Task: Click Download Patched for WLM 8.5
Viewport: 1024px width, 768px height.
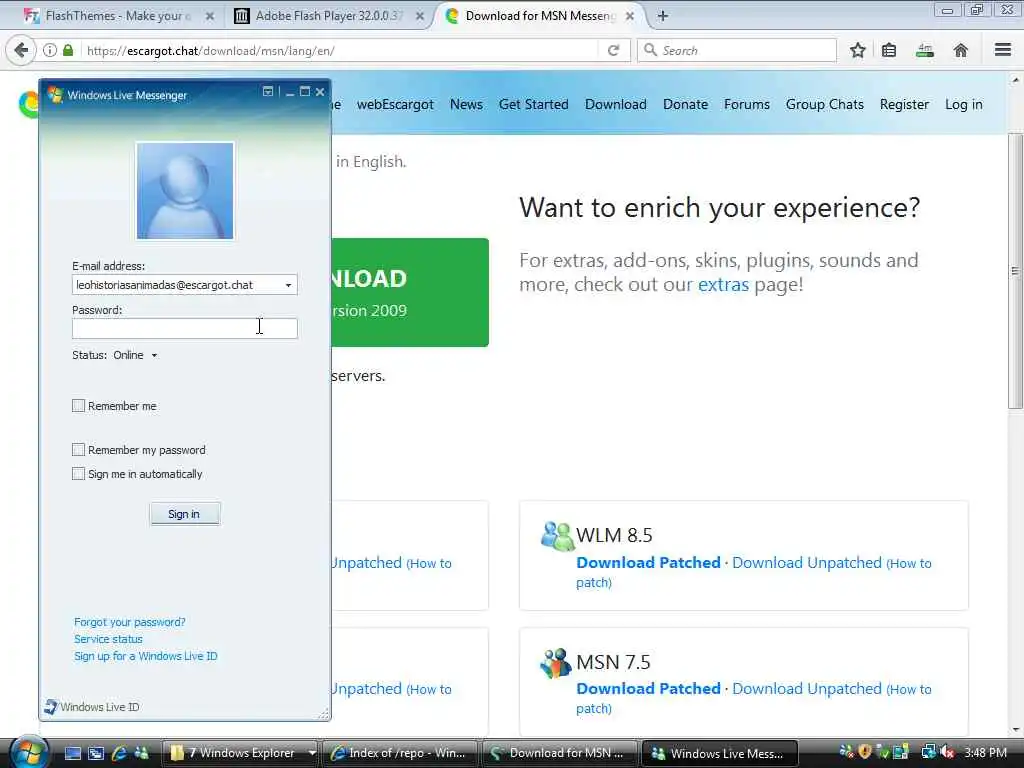Action: 648,562
